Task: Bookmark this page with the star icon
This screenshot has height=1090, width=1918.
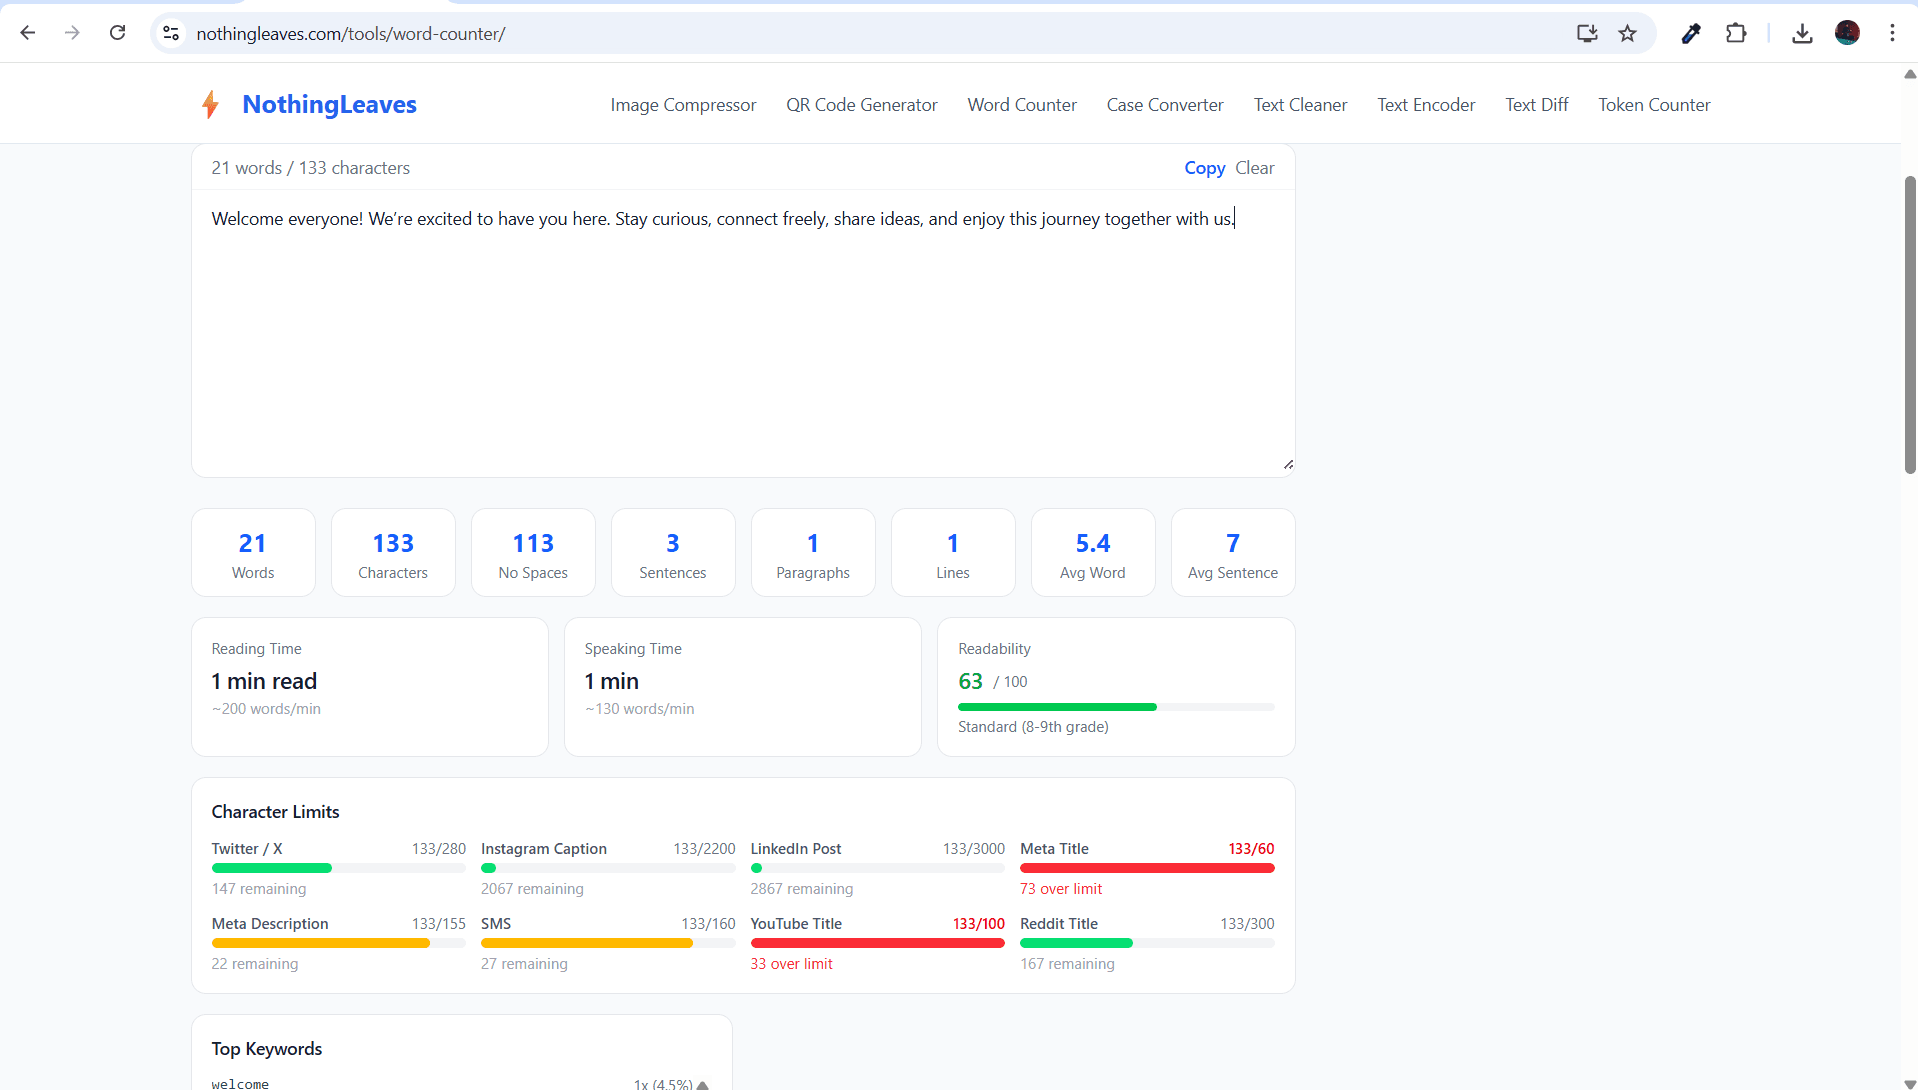Action: 1628,33
